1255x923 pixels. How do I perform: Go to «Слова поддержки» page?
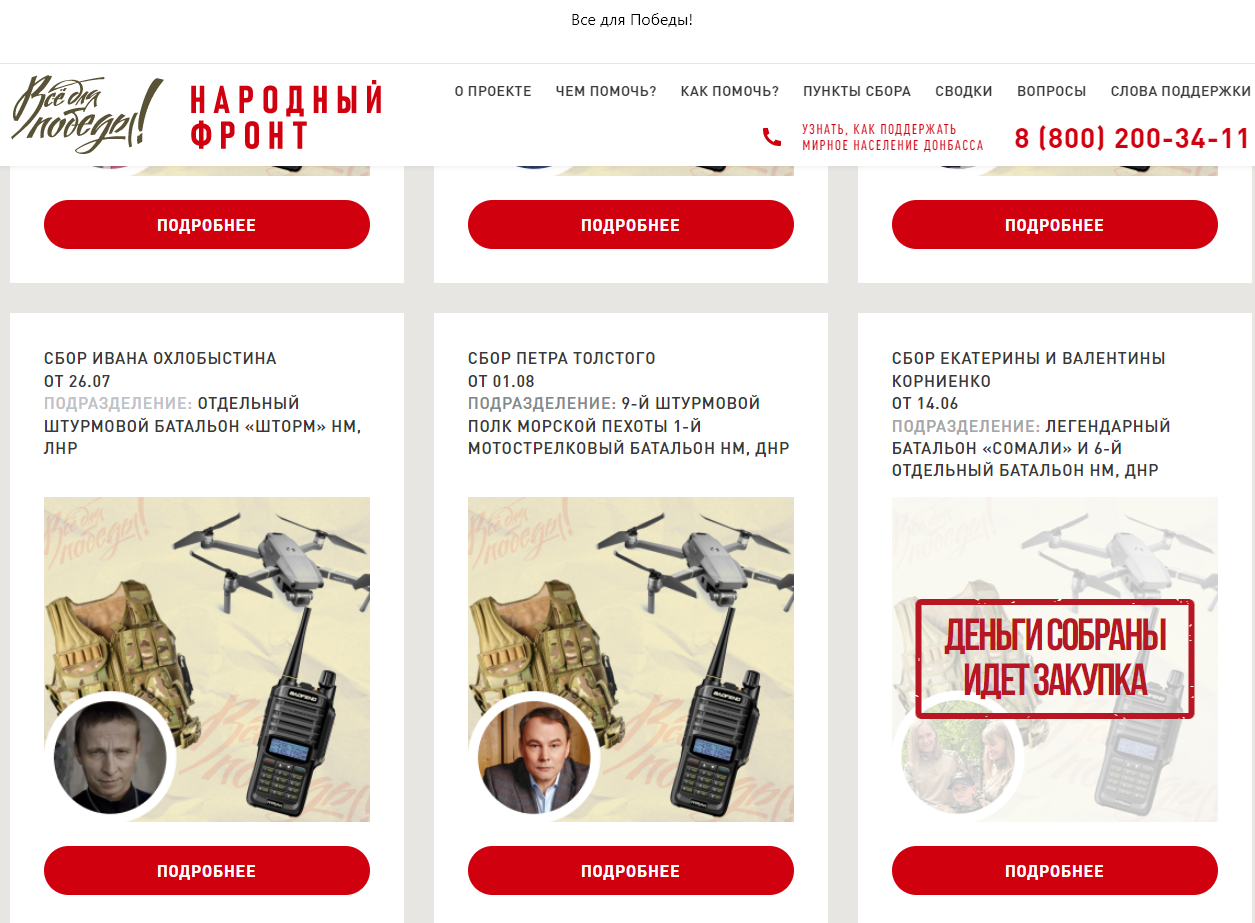pyautogui.click(x=1180, y=91)
